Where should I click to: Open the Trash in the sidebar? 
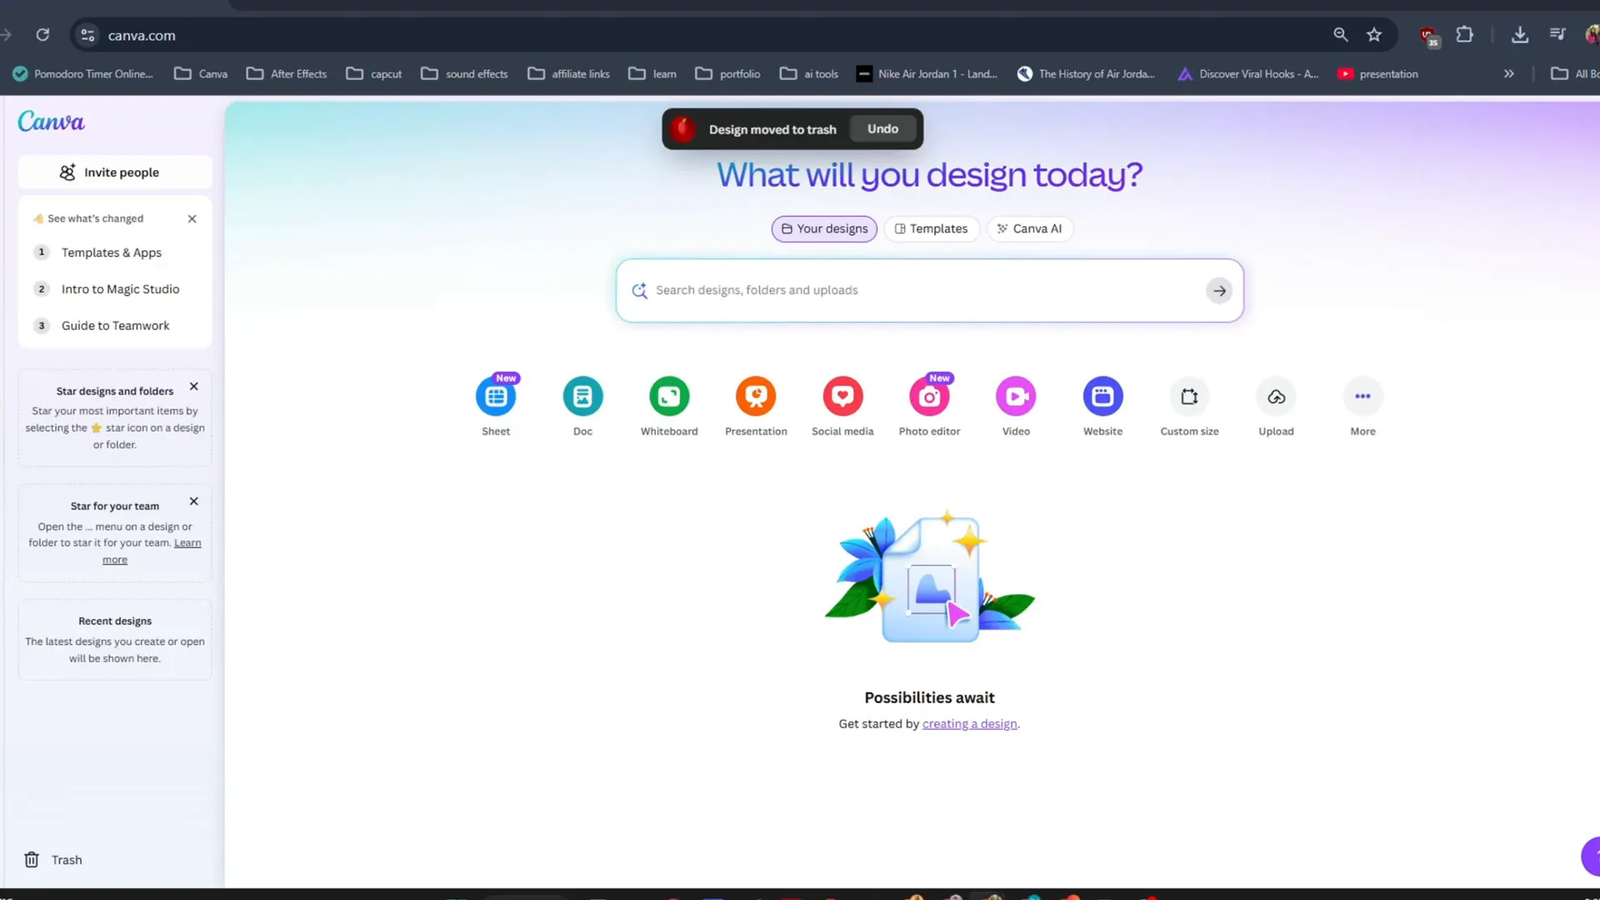click(x=53, y=860)
